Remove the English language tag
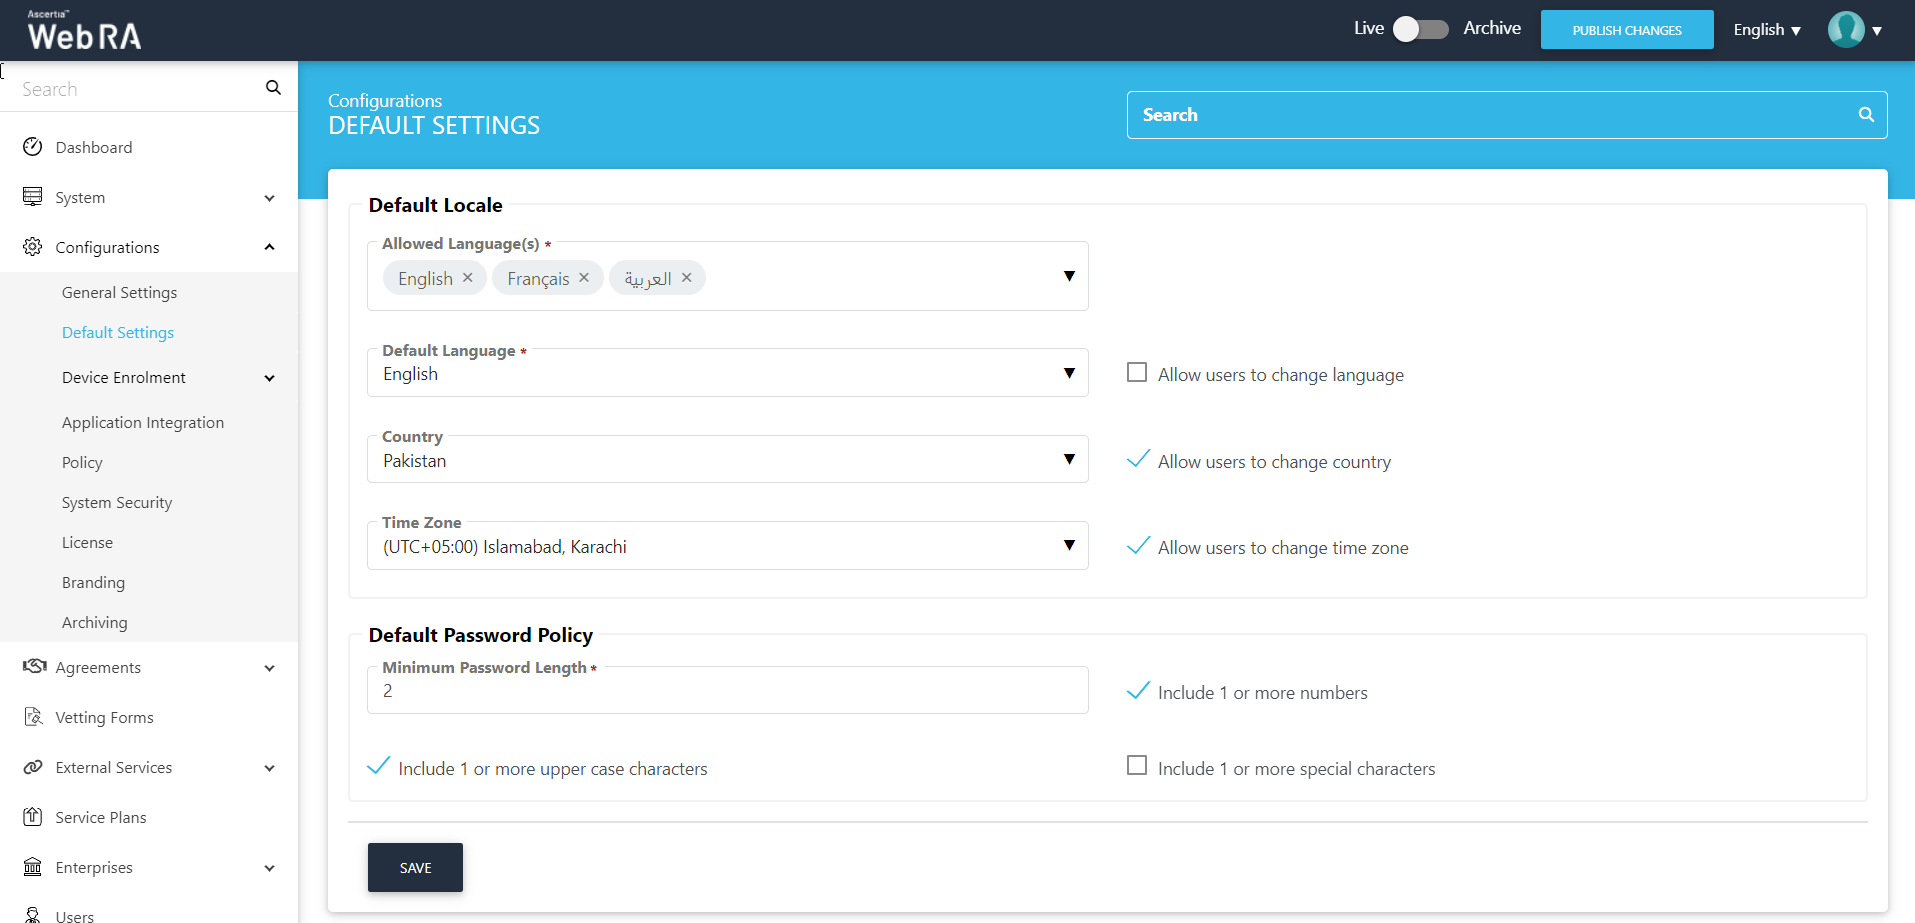This screenshot has height=923, width=1915. [x=467, y=278]
